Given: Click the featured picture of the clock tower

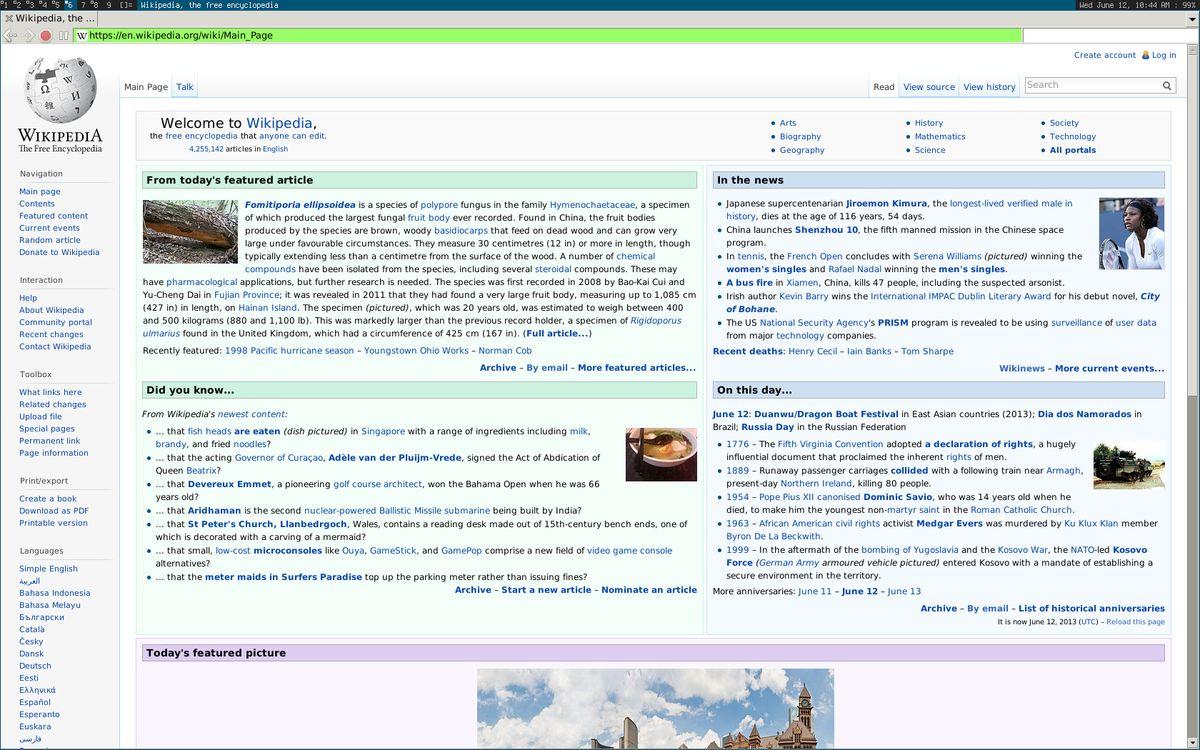Looking at the screenshot, I should pos(655,709).
